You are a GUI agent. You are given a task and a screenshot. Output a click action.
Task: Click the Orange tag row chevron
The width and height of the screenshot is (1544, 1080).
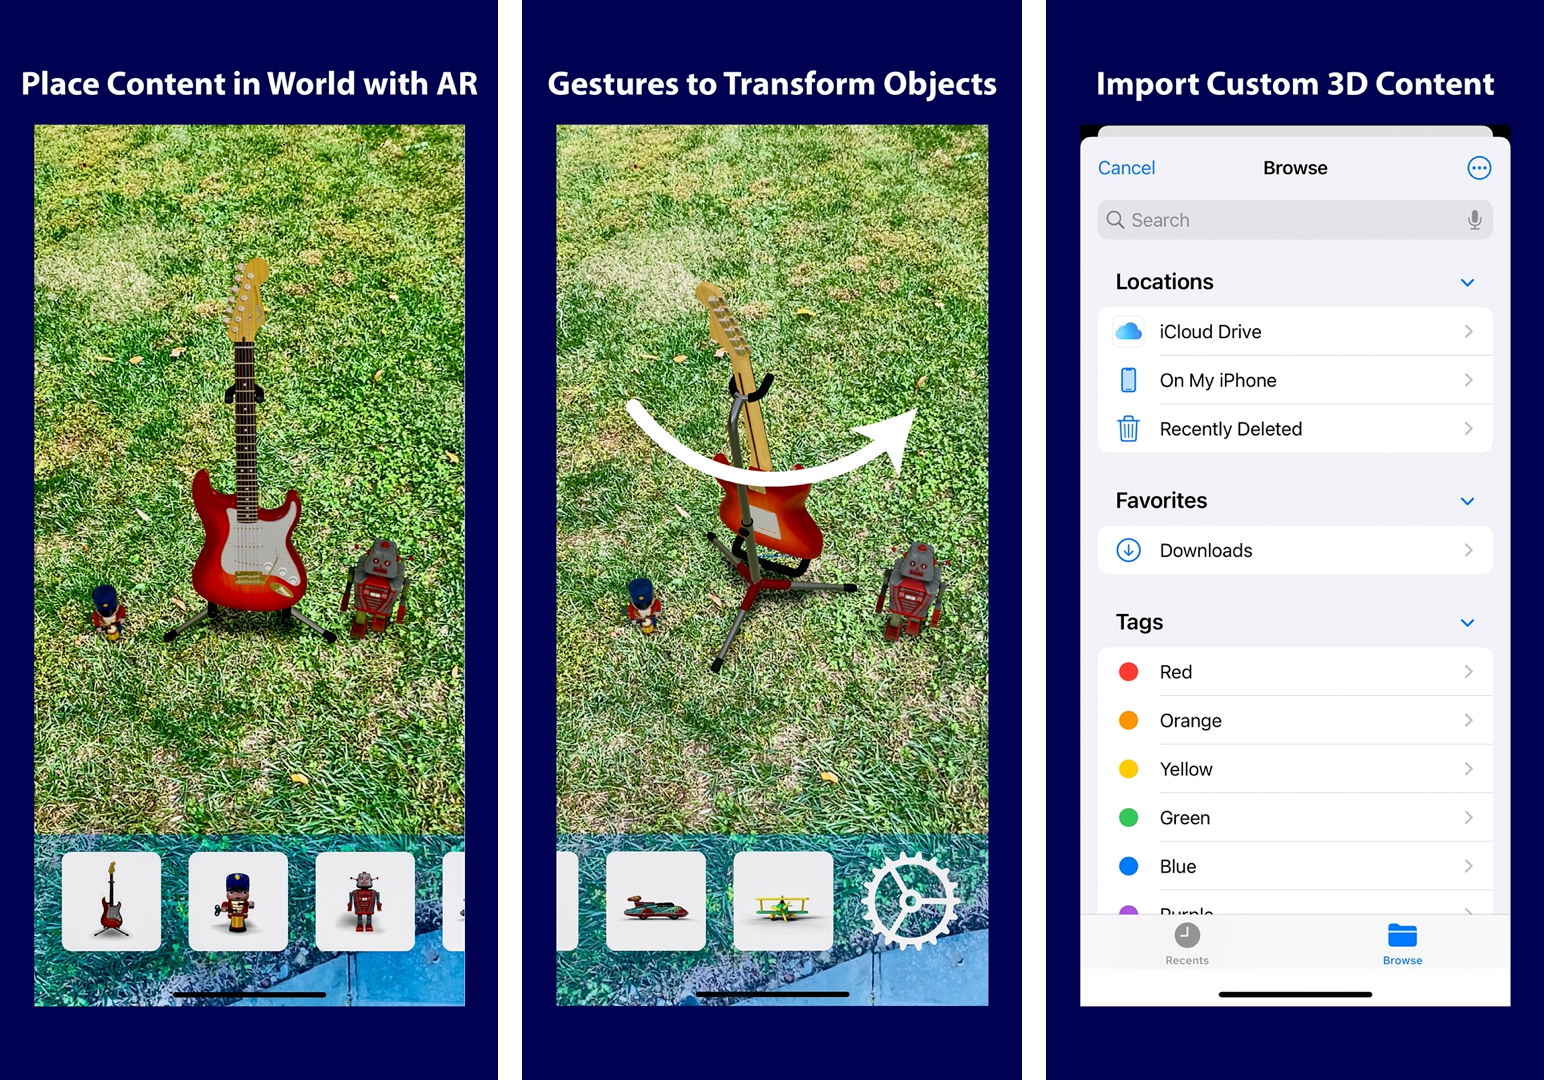coord(1468,720)
